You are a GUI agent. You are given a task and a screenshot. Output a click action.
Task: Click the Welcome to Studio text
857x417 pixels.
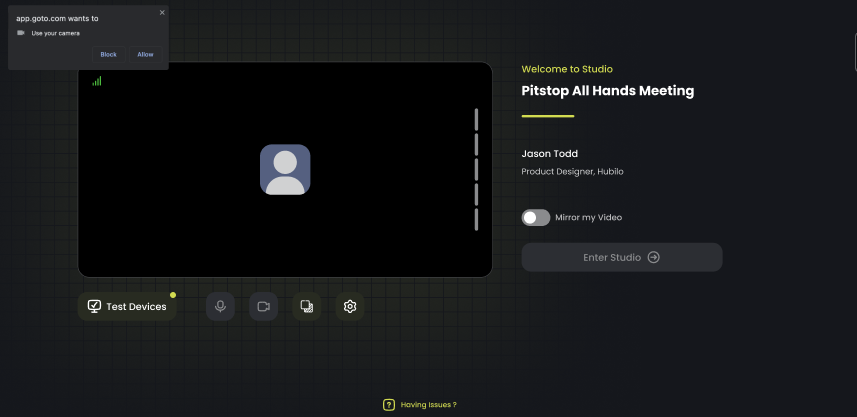click(567, 69)
